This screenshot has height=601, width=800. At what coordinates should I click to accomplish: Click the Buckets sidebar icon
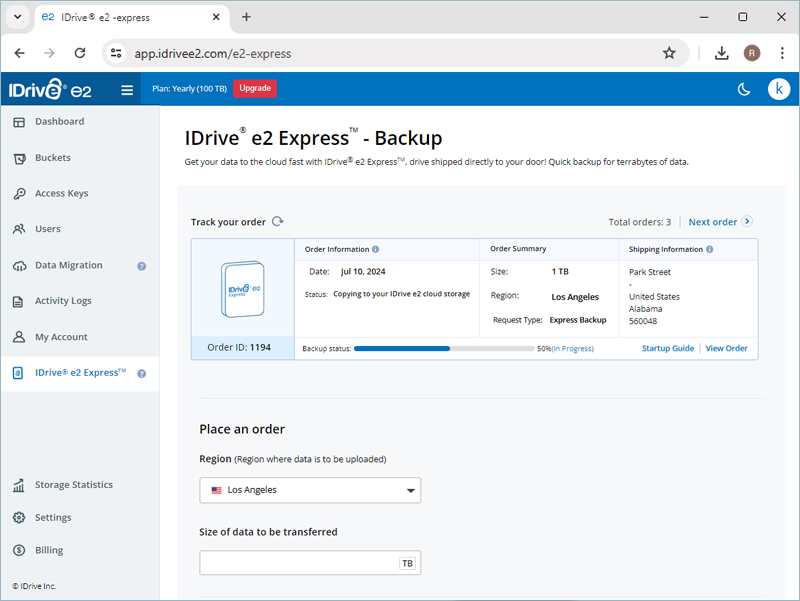19,159
